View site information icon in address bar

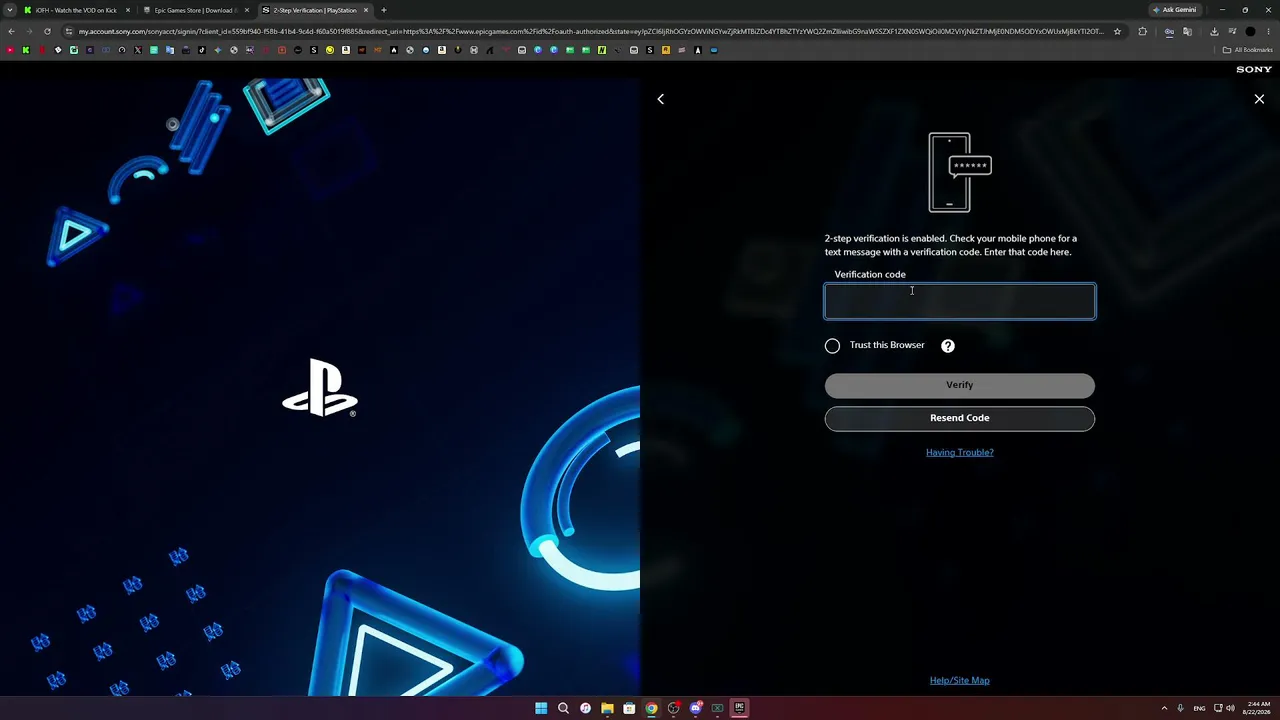(x=69, y=31)
